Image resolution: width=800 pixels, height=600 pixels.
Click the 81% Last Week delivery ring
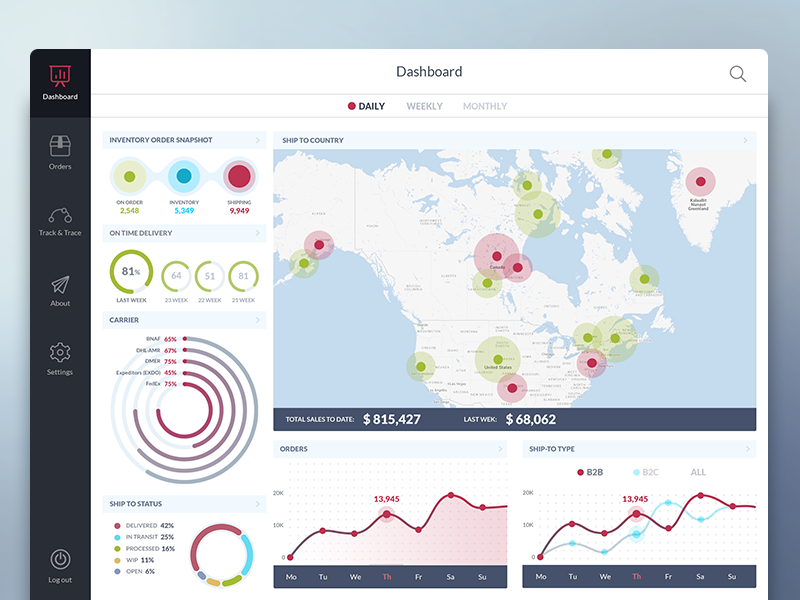pyautogui.click(x=131, y=269)
